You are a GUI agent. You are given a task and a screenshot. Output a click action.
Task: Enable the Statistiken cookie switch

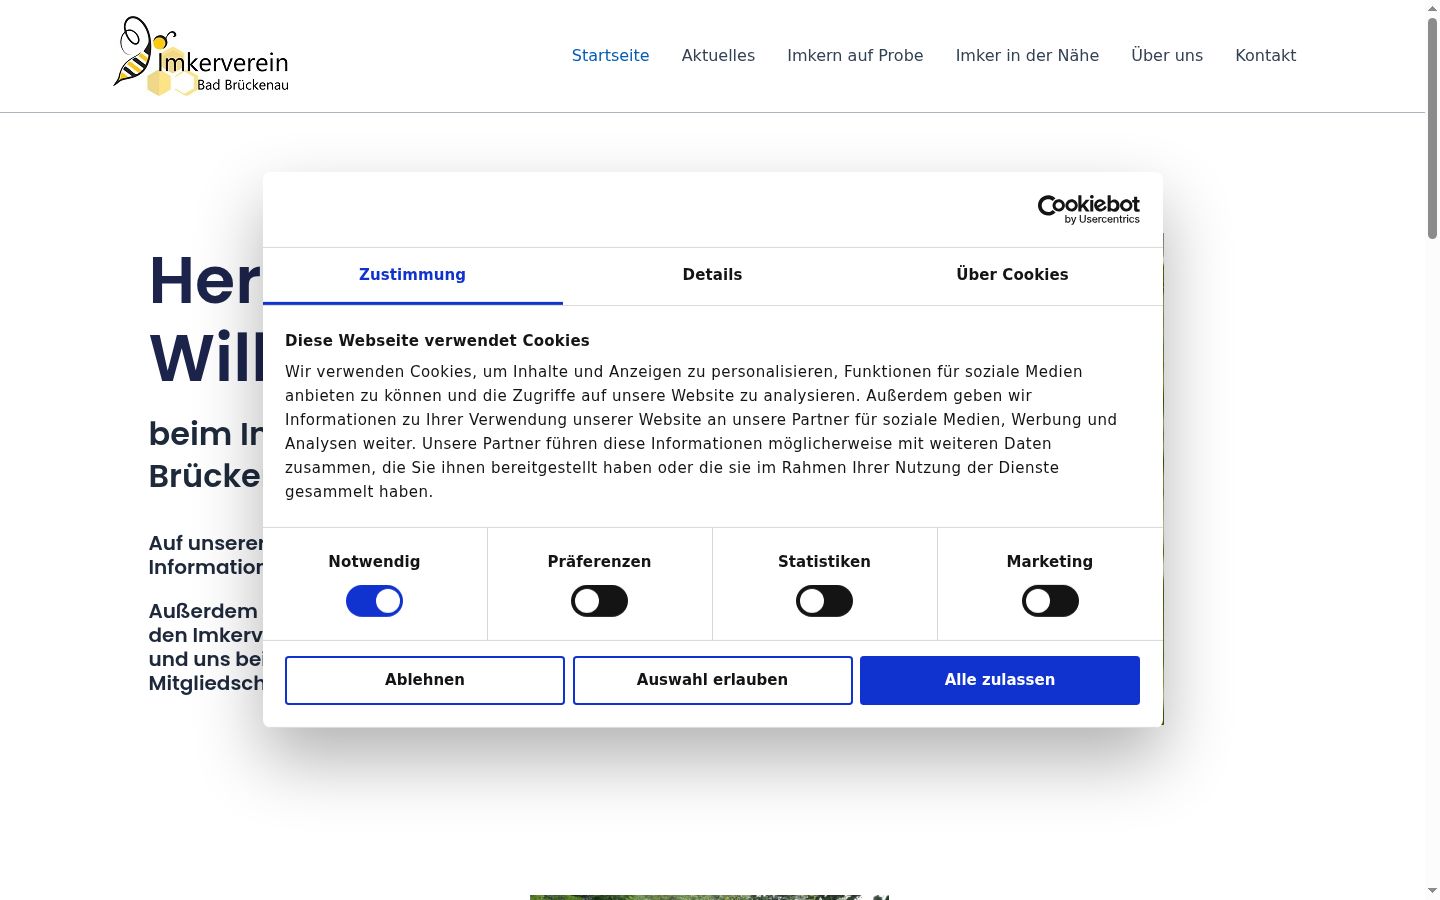pyautogui.click(x=824, y=601)
